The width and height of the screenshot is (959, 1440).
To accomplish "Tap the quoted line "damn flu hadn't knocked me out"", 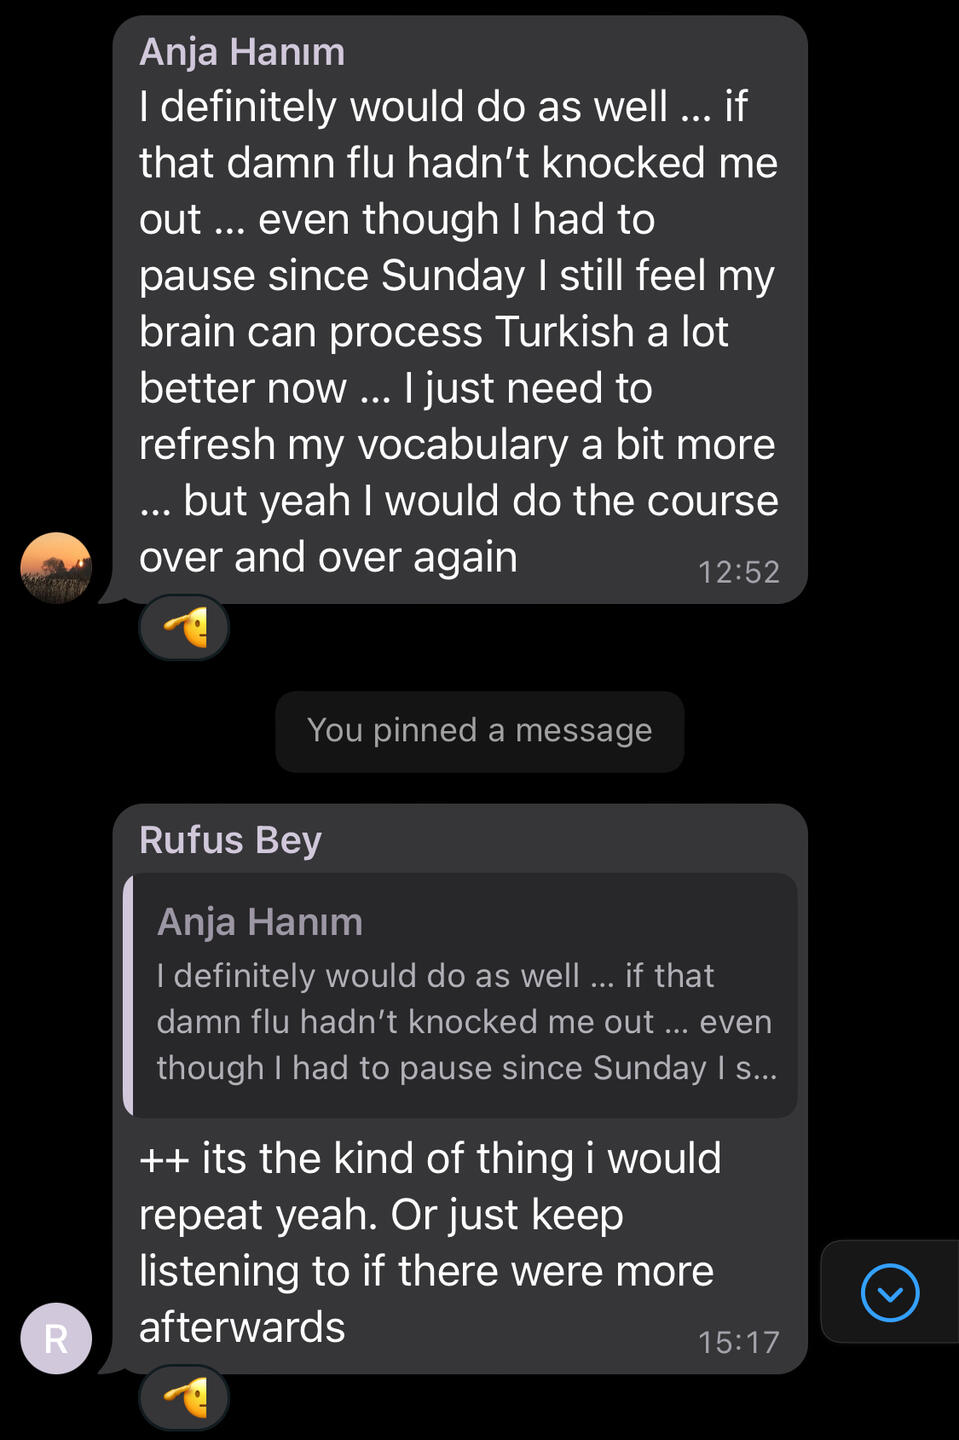I will tap(405, 1022).
